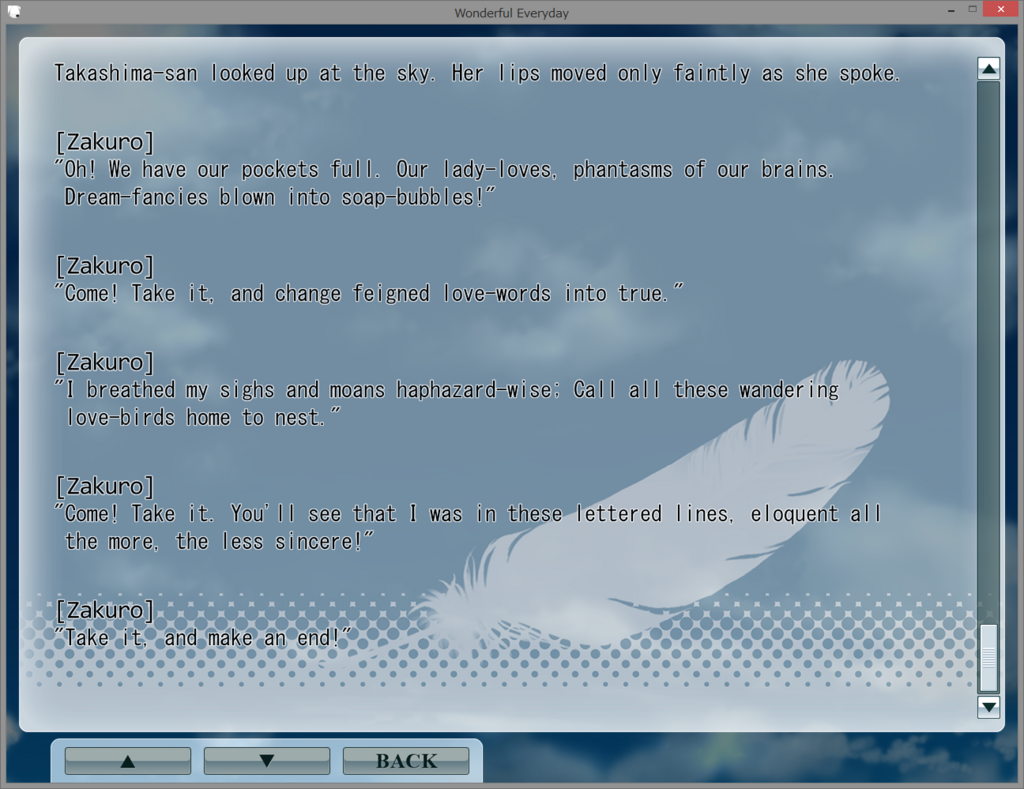Image resolution: width=1024 pixels, height=789 pixels.
Task: Select the narration line about Takashima-san
Action: click(477, 73)
